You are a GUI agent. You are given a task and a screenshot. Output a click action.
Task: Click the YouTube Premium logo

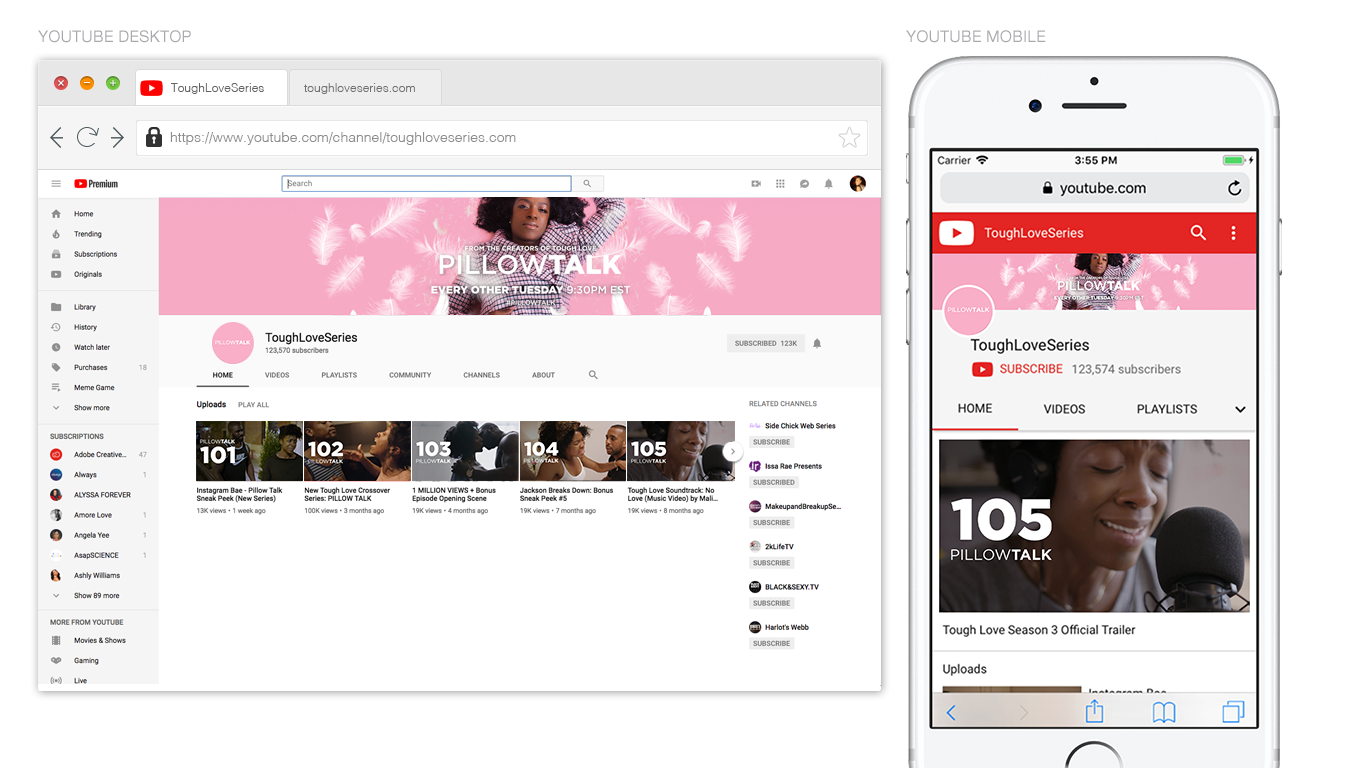[97, 184]
